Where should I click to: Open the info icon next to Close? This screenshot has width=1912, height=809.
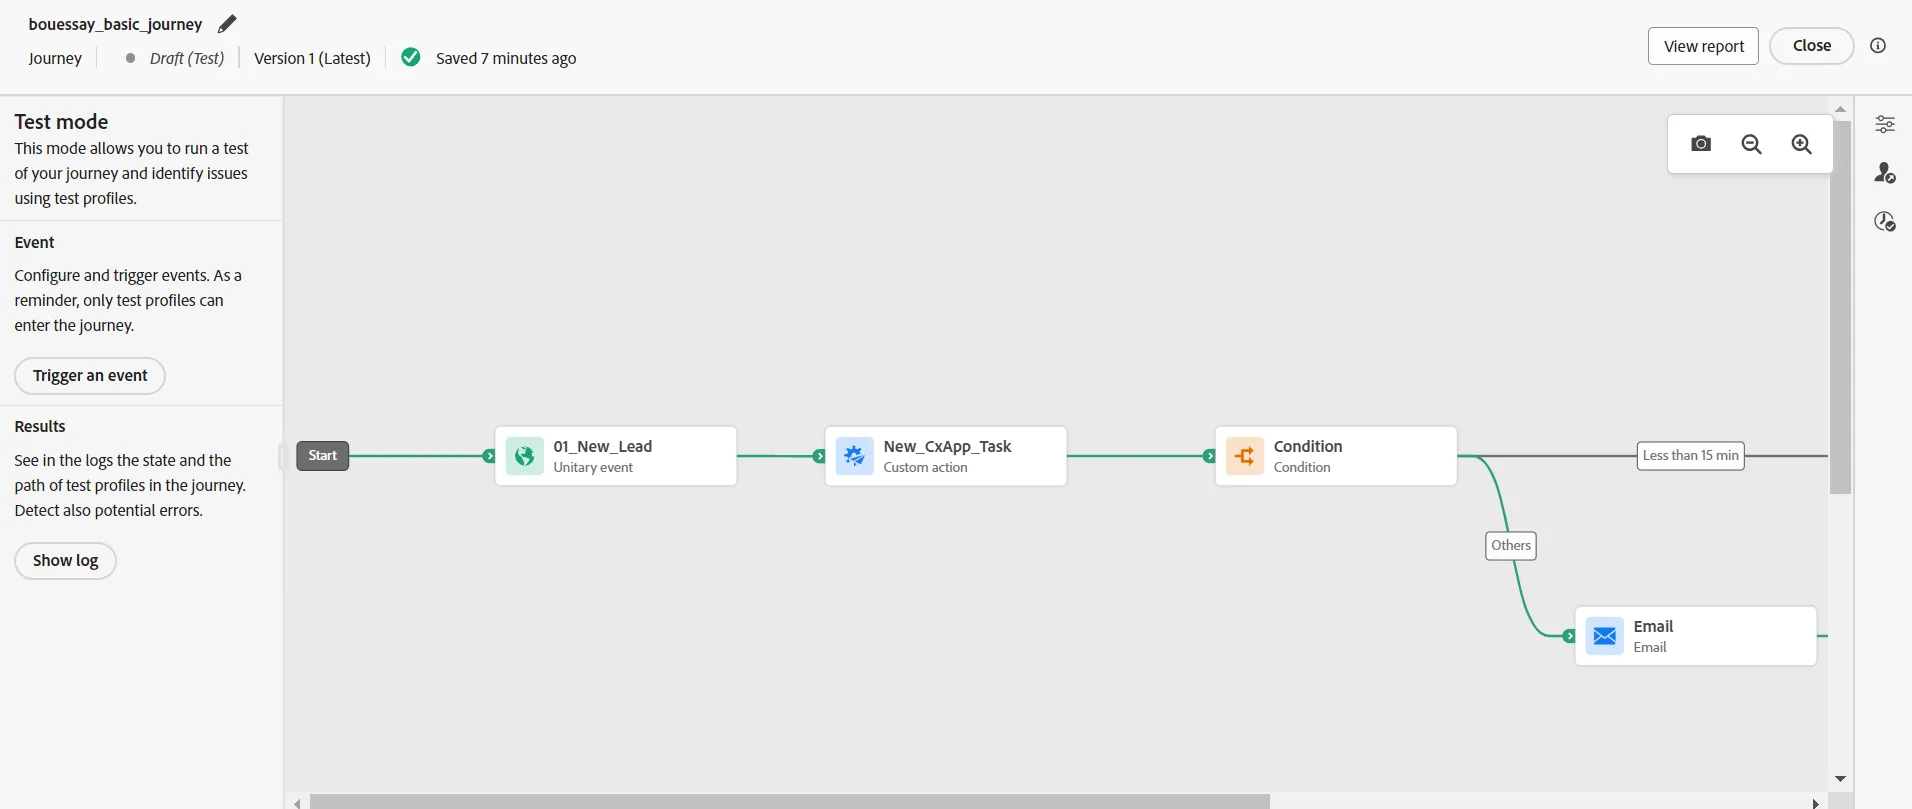click(x=1878, y=46)
